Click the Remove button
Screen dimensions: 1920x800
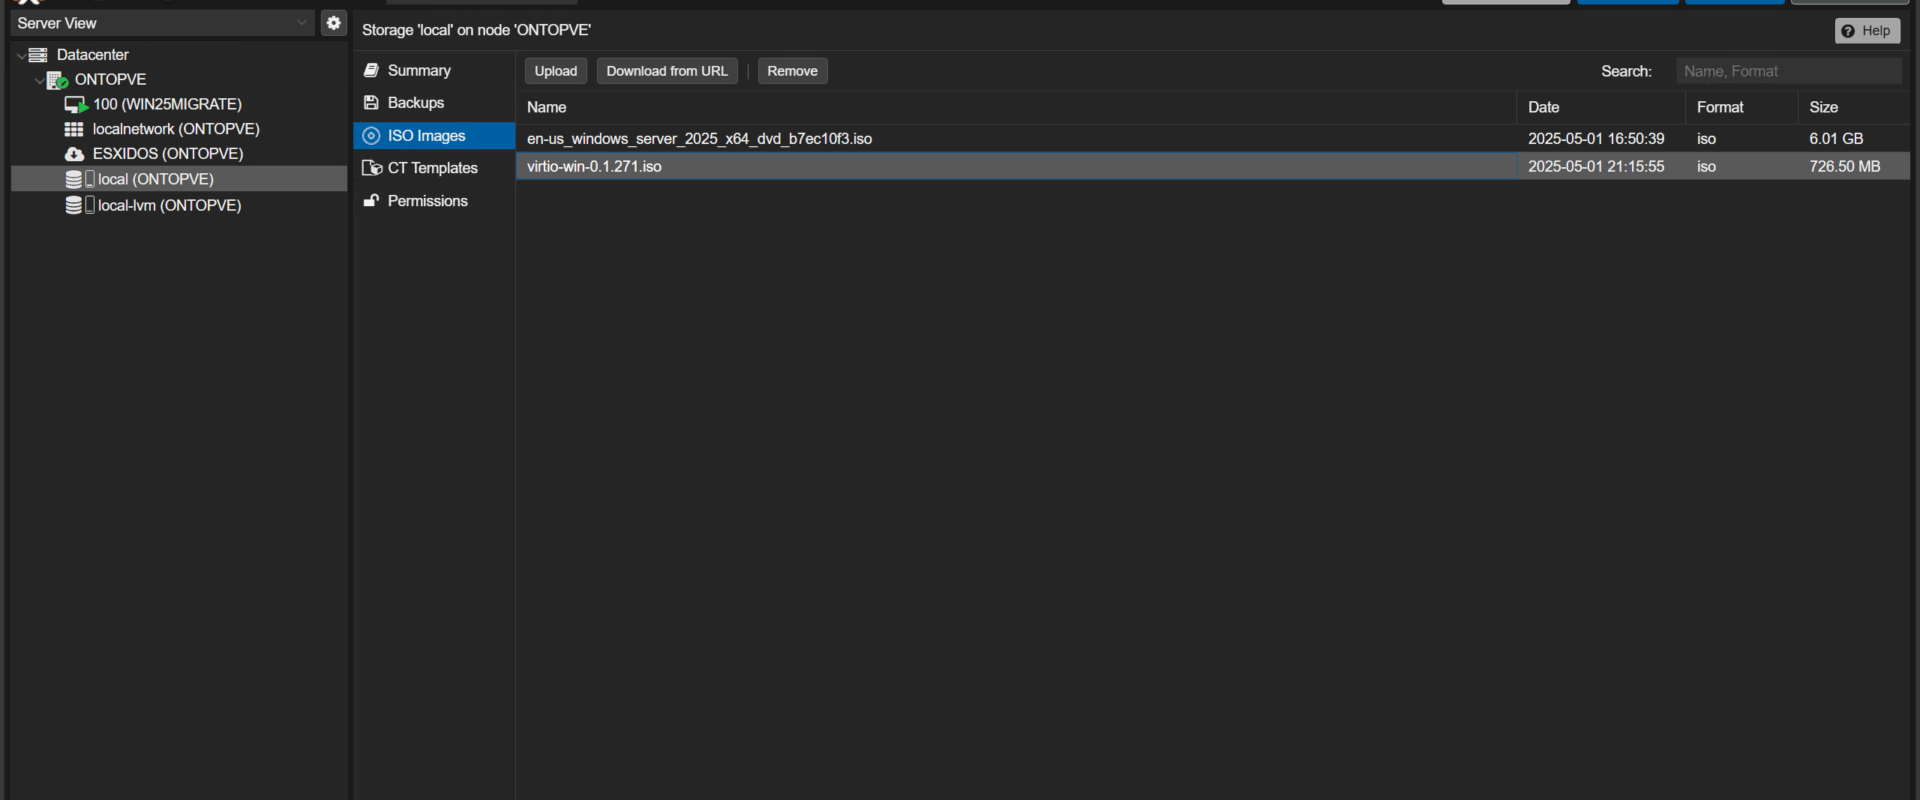pos(792,71)
